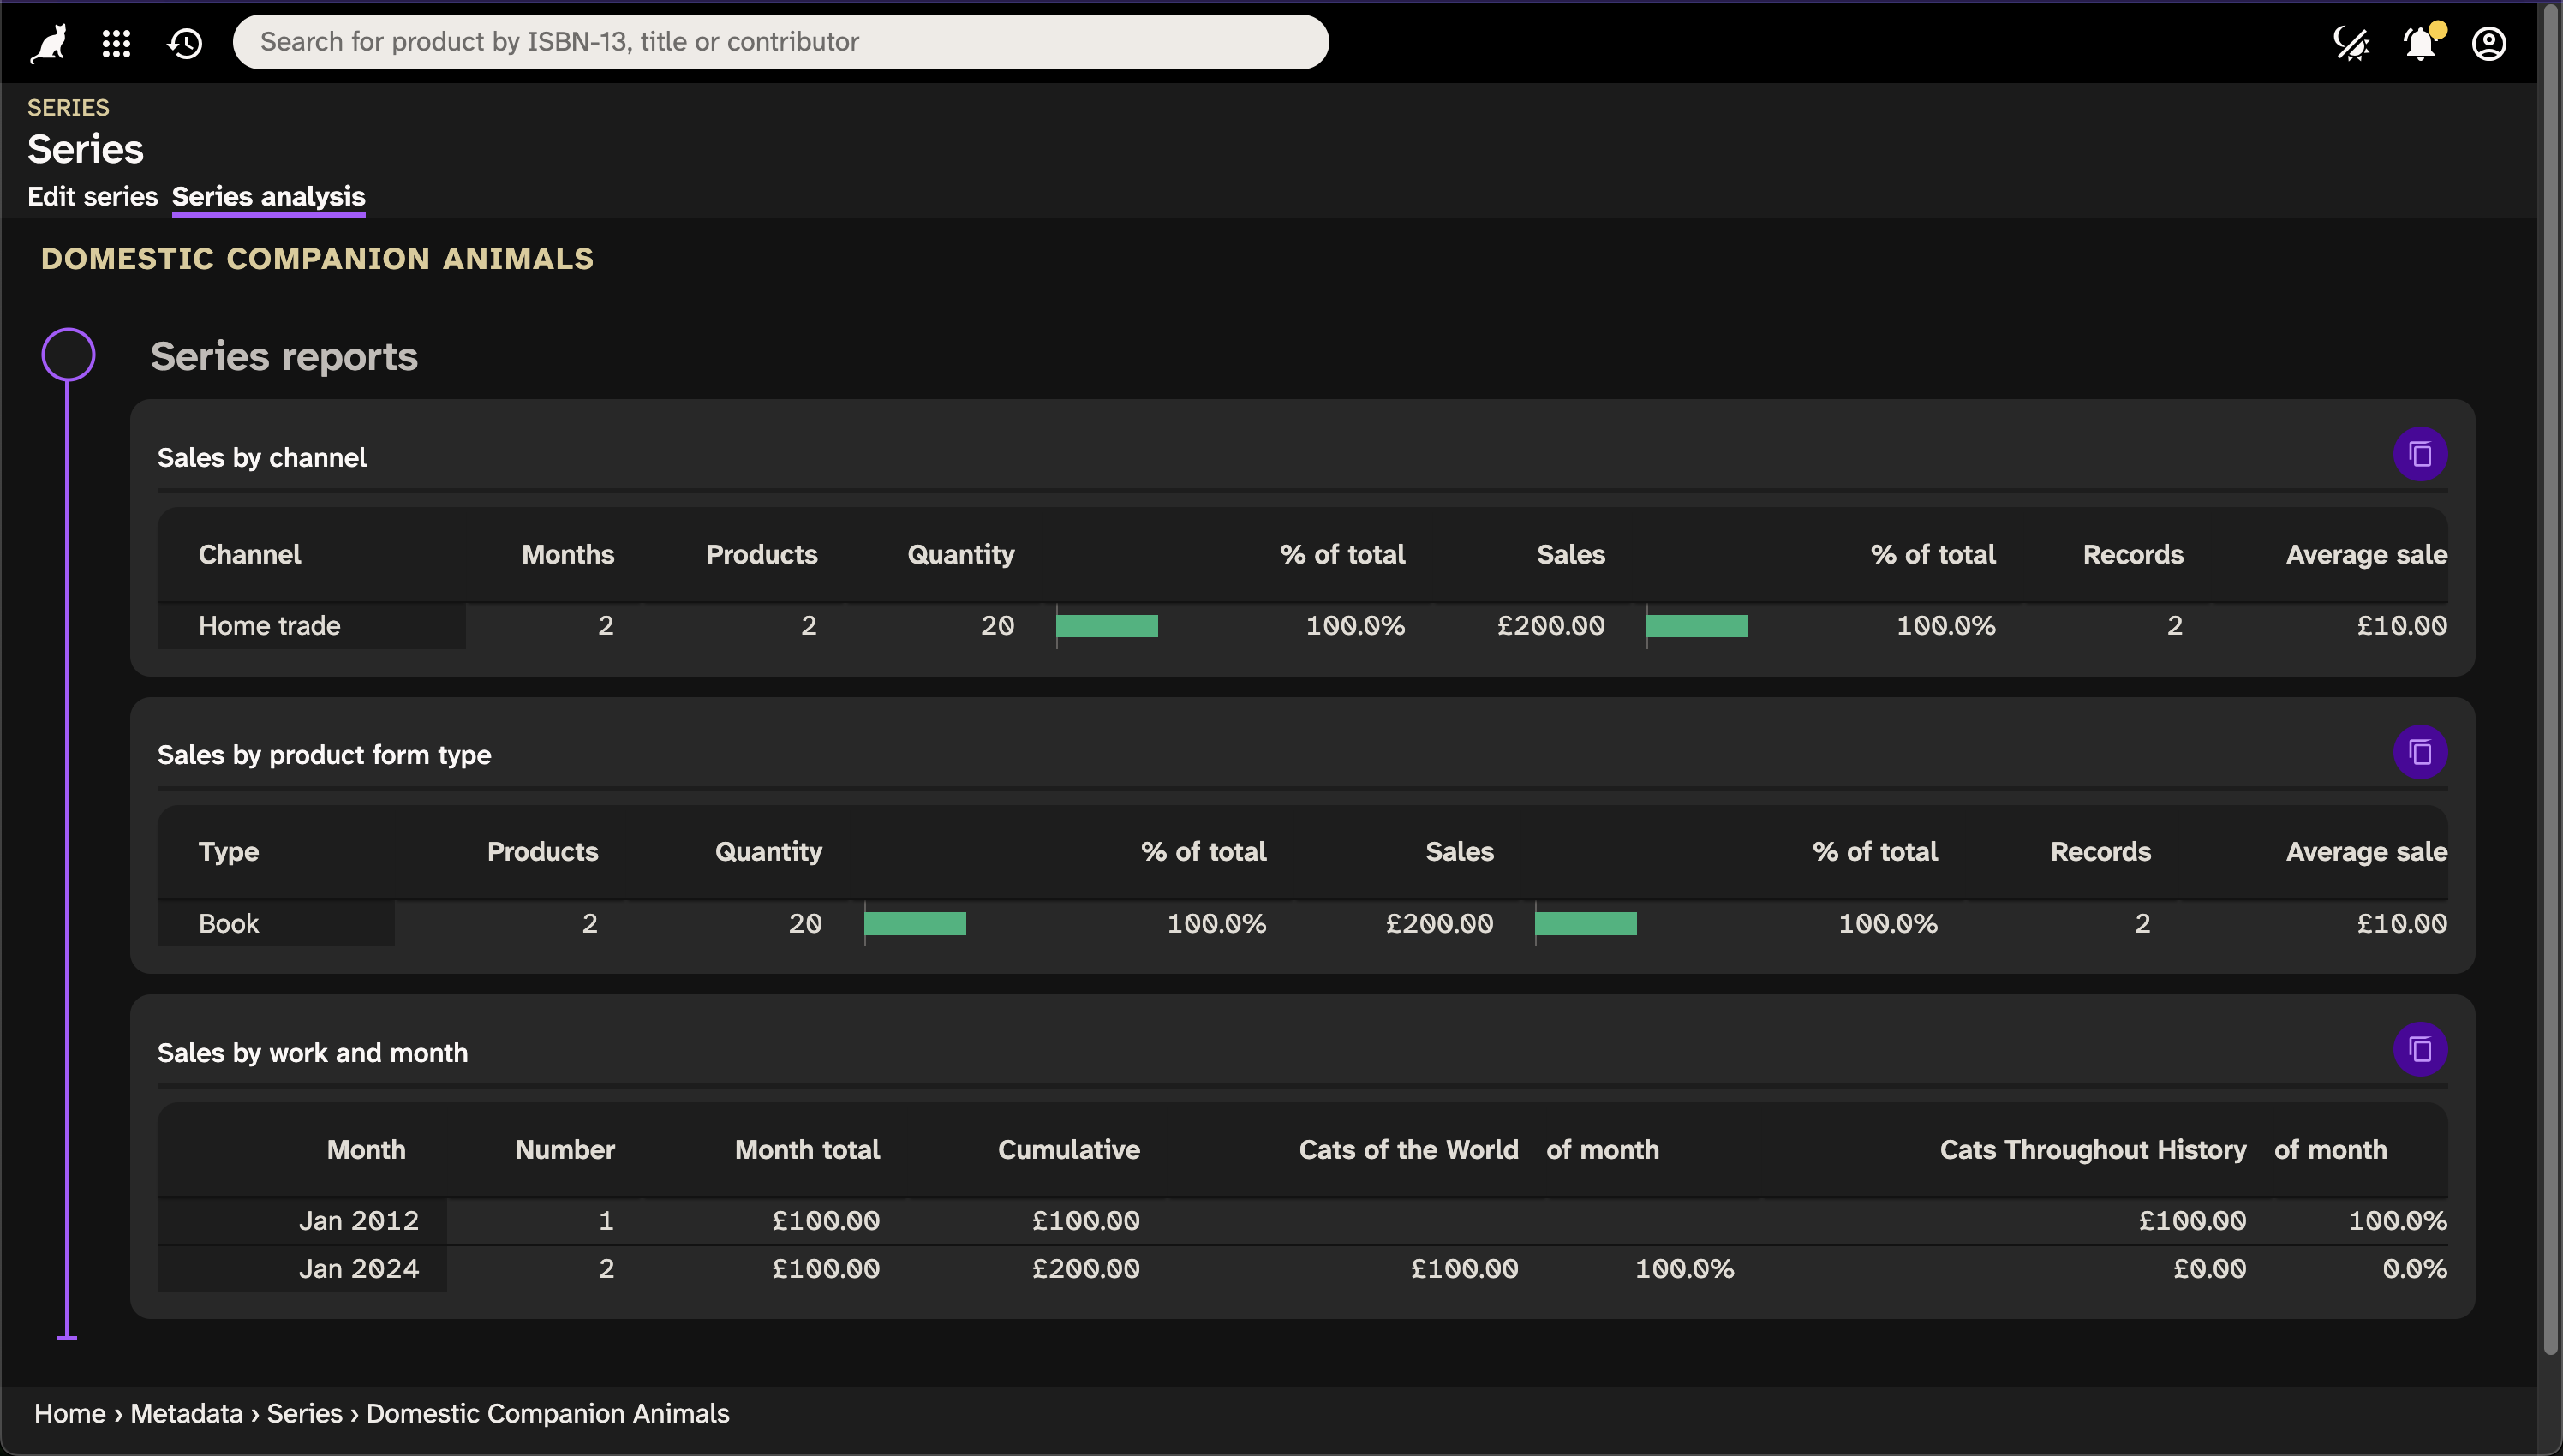Open Metadata from the breadcrumb trail
The image size is (2563, 1456).
(x=186, y=1413)
